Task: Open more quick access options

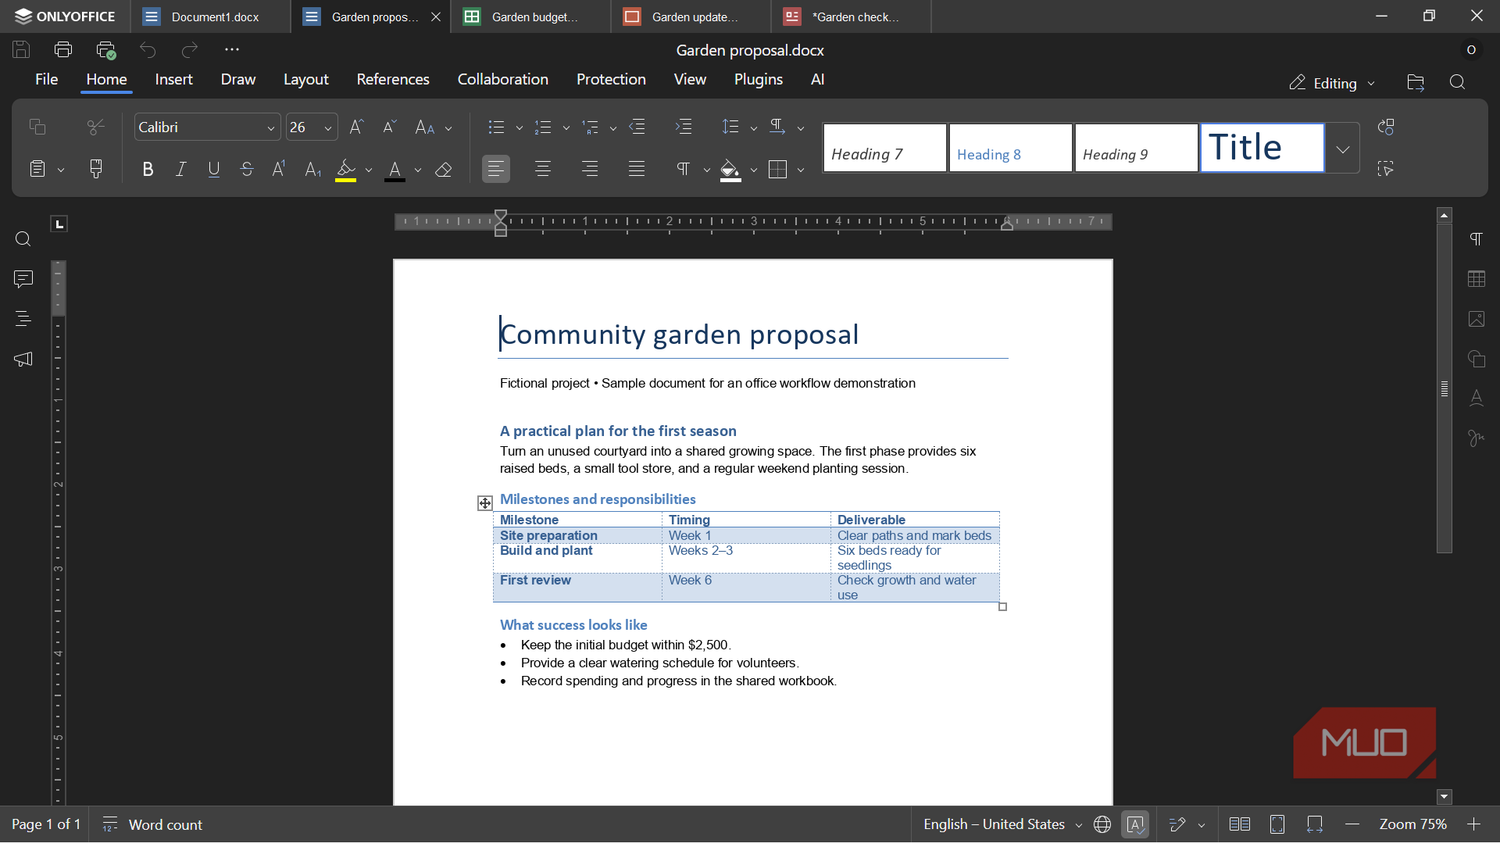Action: 232,50
